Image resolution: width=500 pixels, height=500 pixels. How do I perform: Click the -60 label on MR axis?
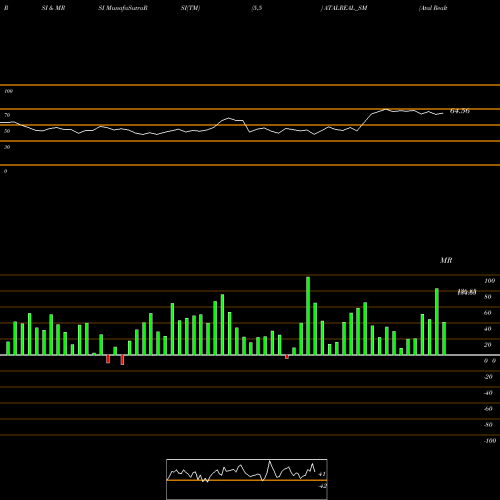tap(488, 409)
